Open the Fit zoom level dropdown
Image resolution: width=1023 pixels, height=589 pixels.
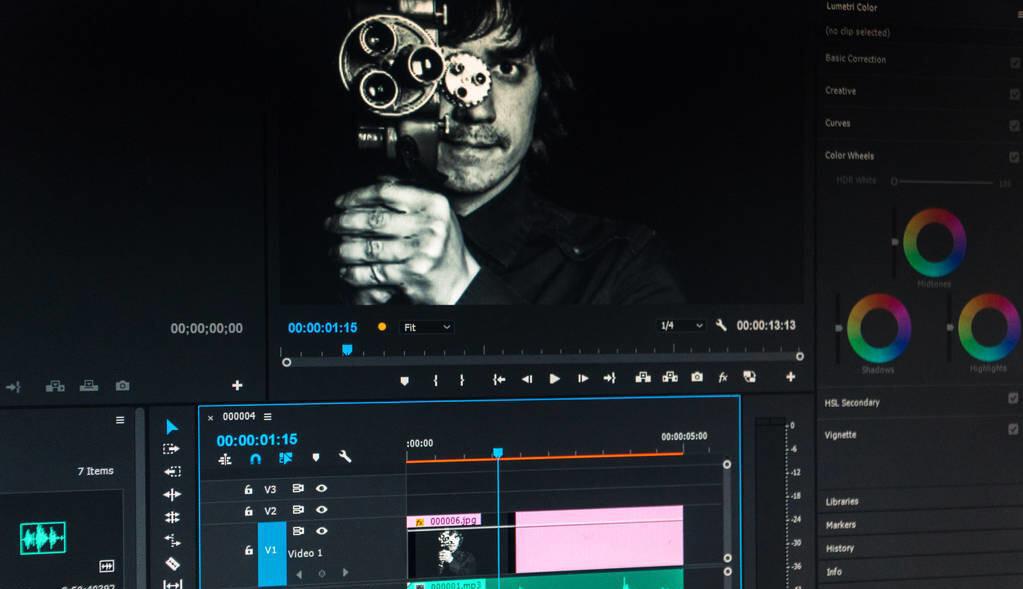[427, 327]
